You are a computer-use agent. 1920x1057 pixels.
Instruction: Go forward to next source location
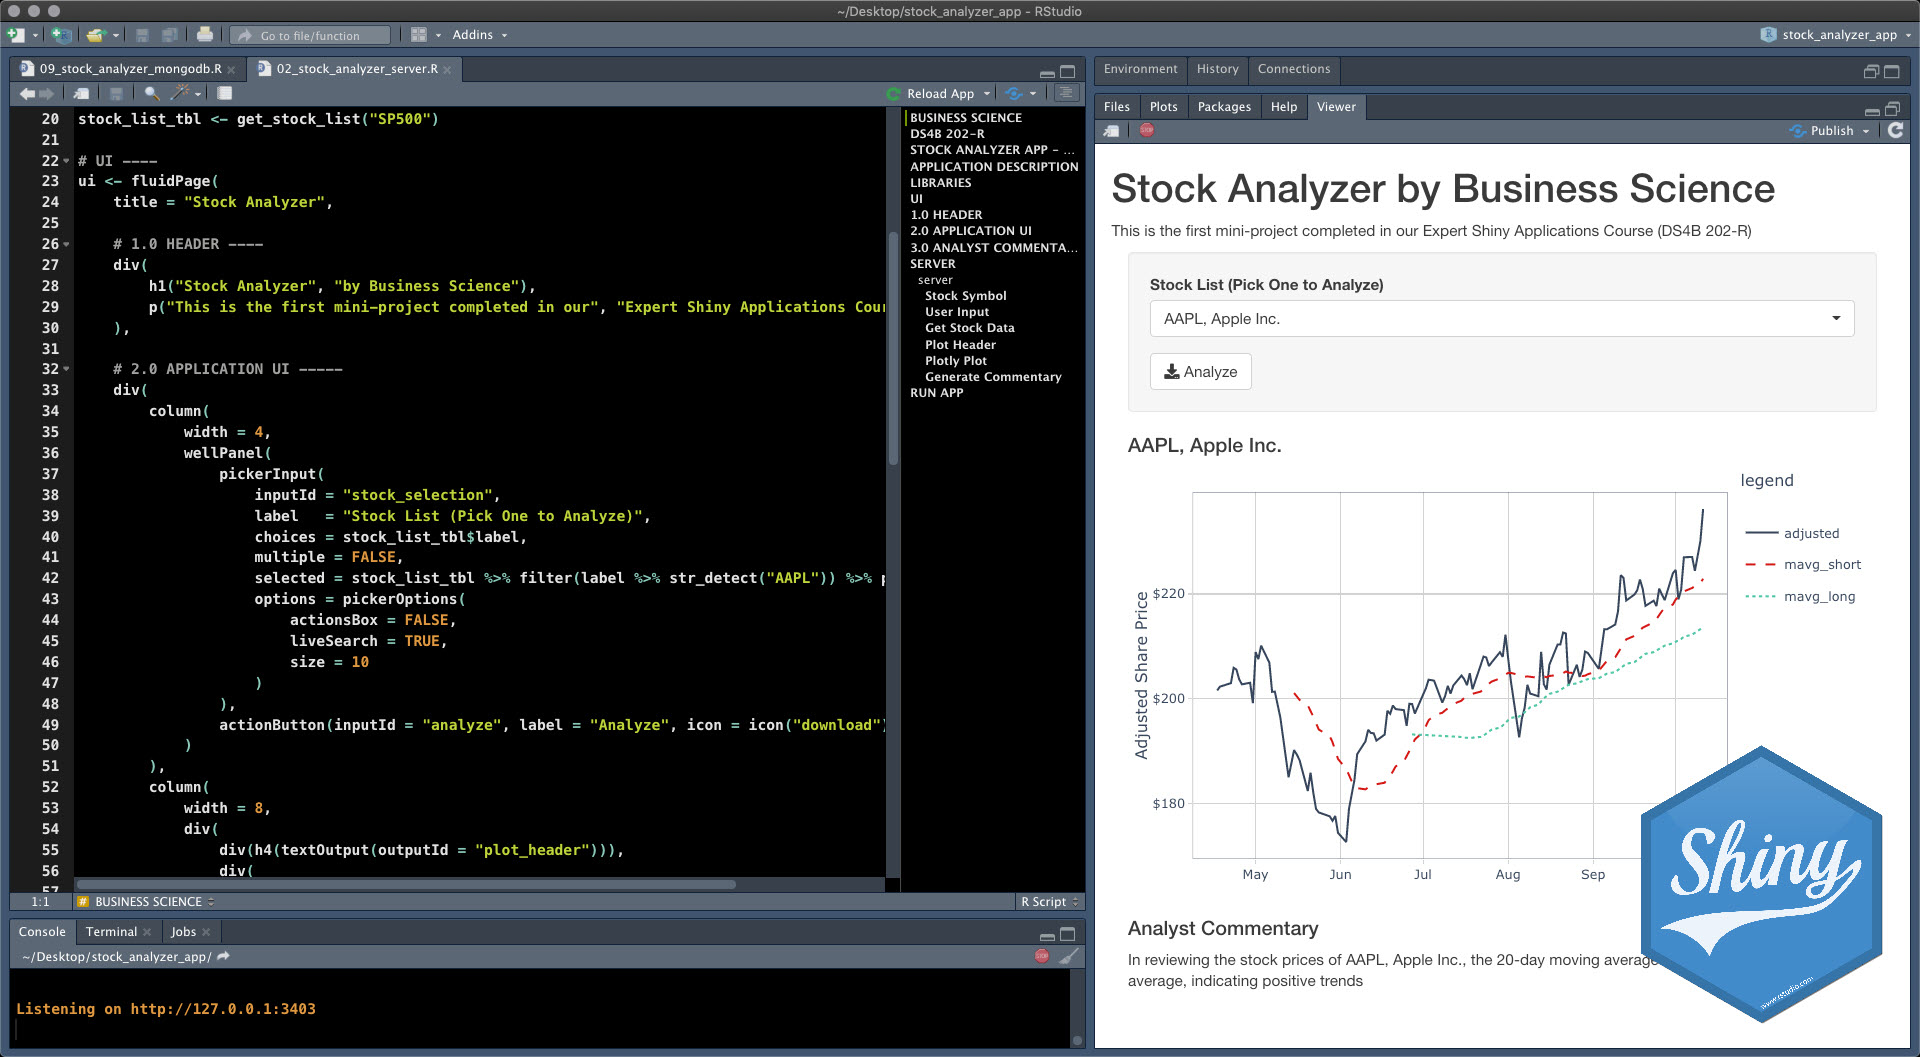click(46, 93)
